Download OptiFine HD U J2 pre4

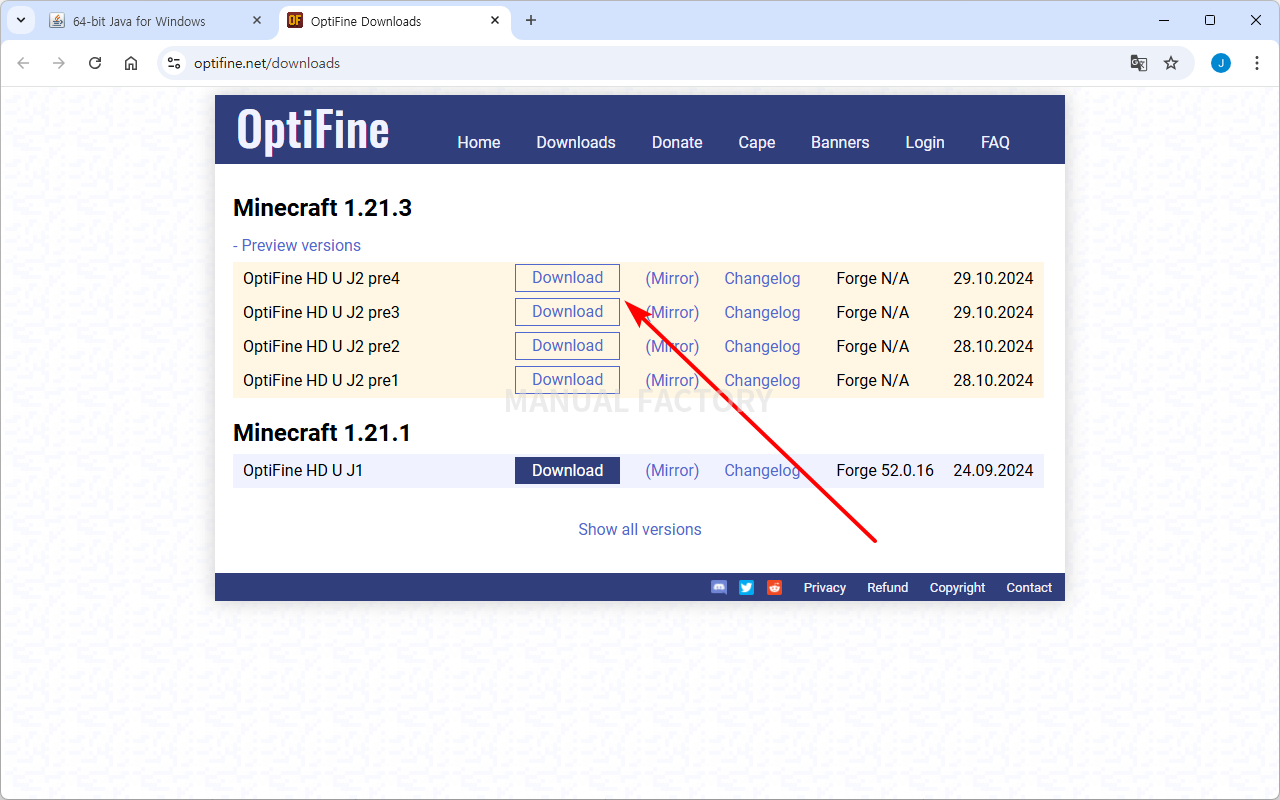(567, 278)
